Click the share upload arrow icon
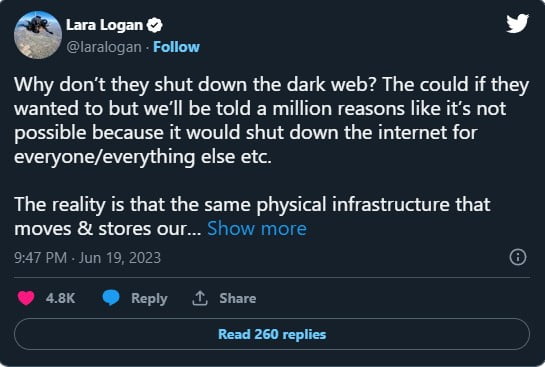Image resolution: width=545 pixels, height=367 pixels. click(200, 298)
